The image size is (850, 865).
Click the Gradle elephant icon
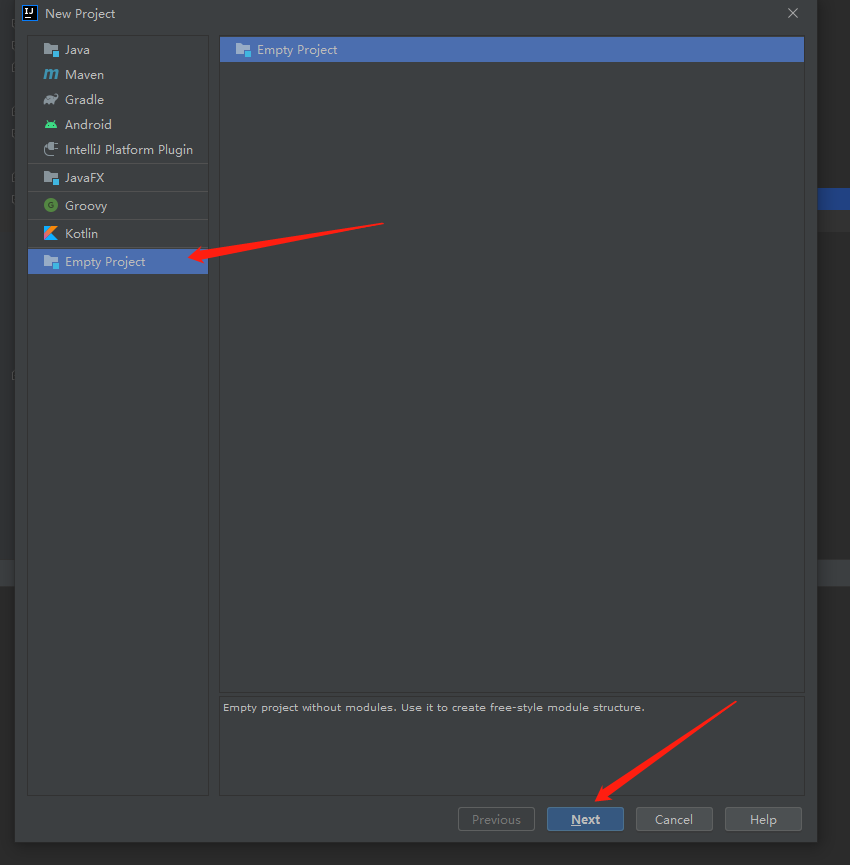[51, 99]
